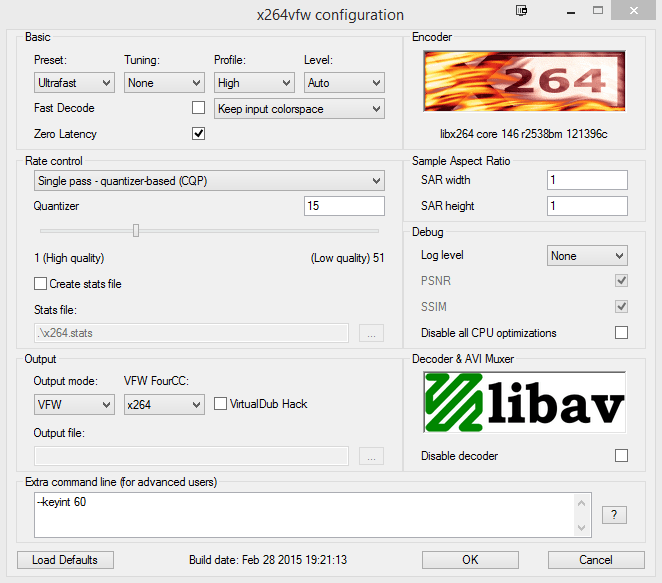Open the Level dropdown set to Auto

(344, 83)
